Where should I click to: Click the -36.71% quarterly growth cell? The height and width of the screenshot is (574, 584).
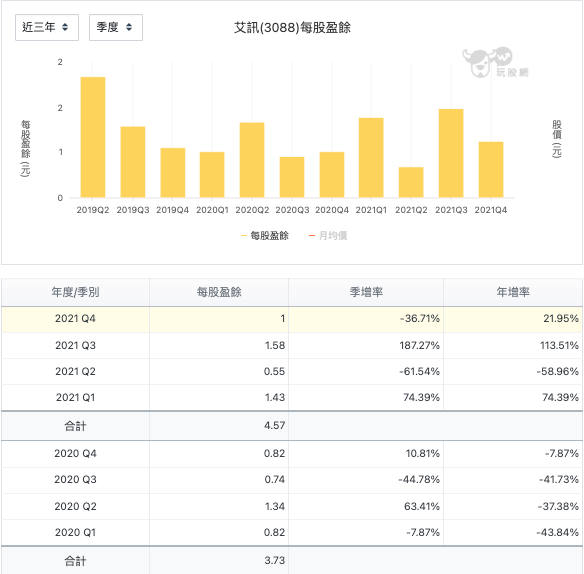(366, 319)
